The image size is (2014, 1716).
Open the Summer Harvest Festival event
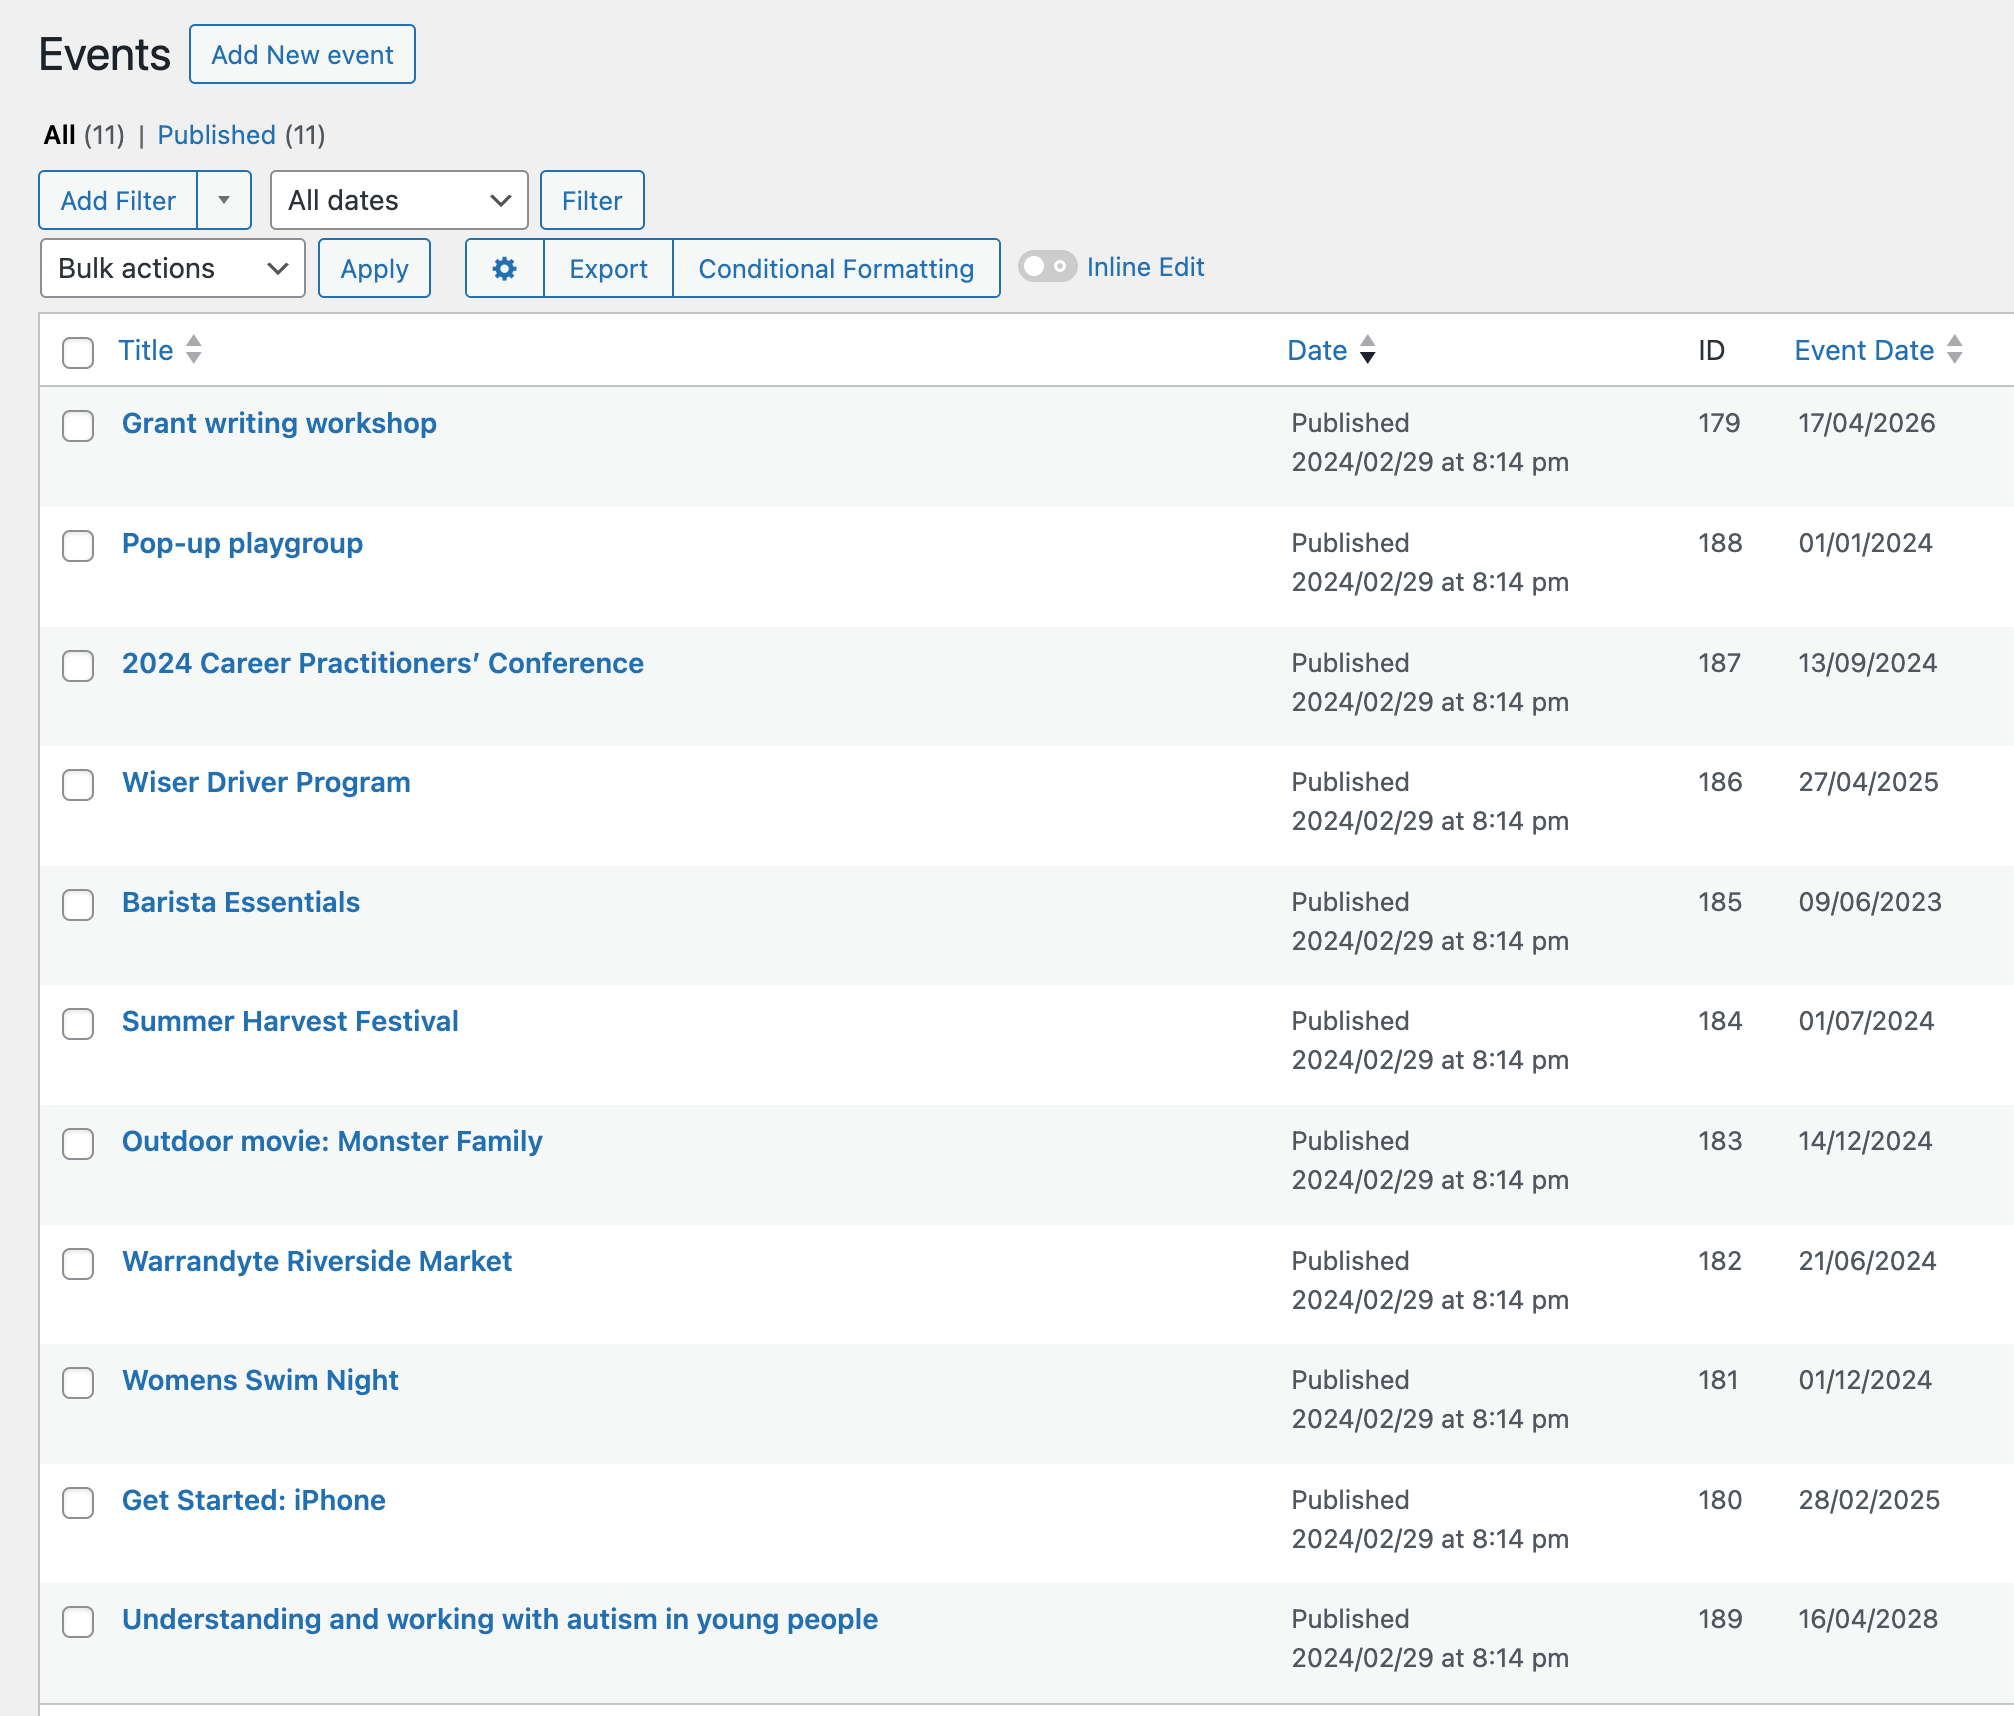tap(290, 1021)
